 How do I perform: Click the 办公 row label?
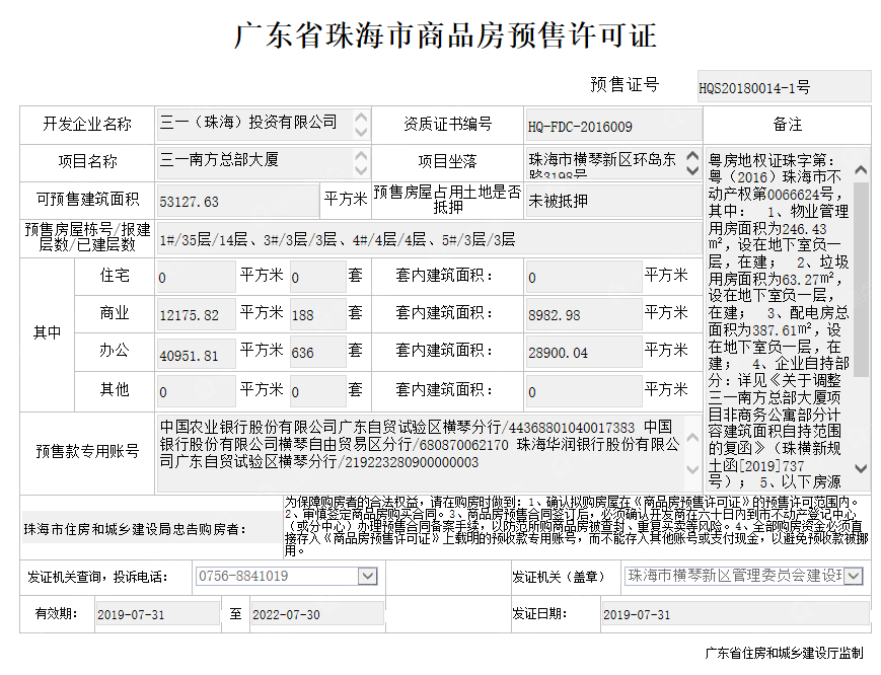[x=115, y=351]
